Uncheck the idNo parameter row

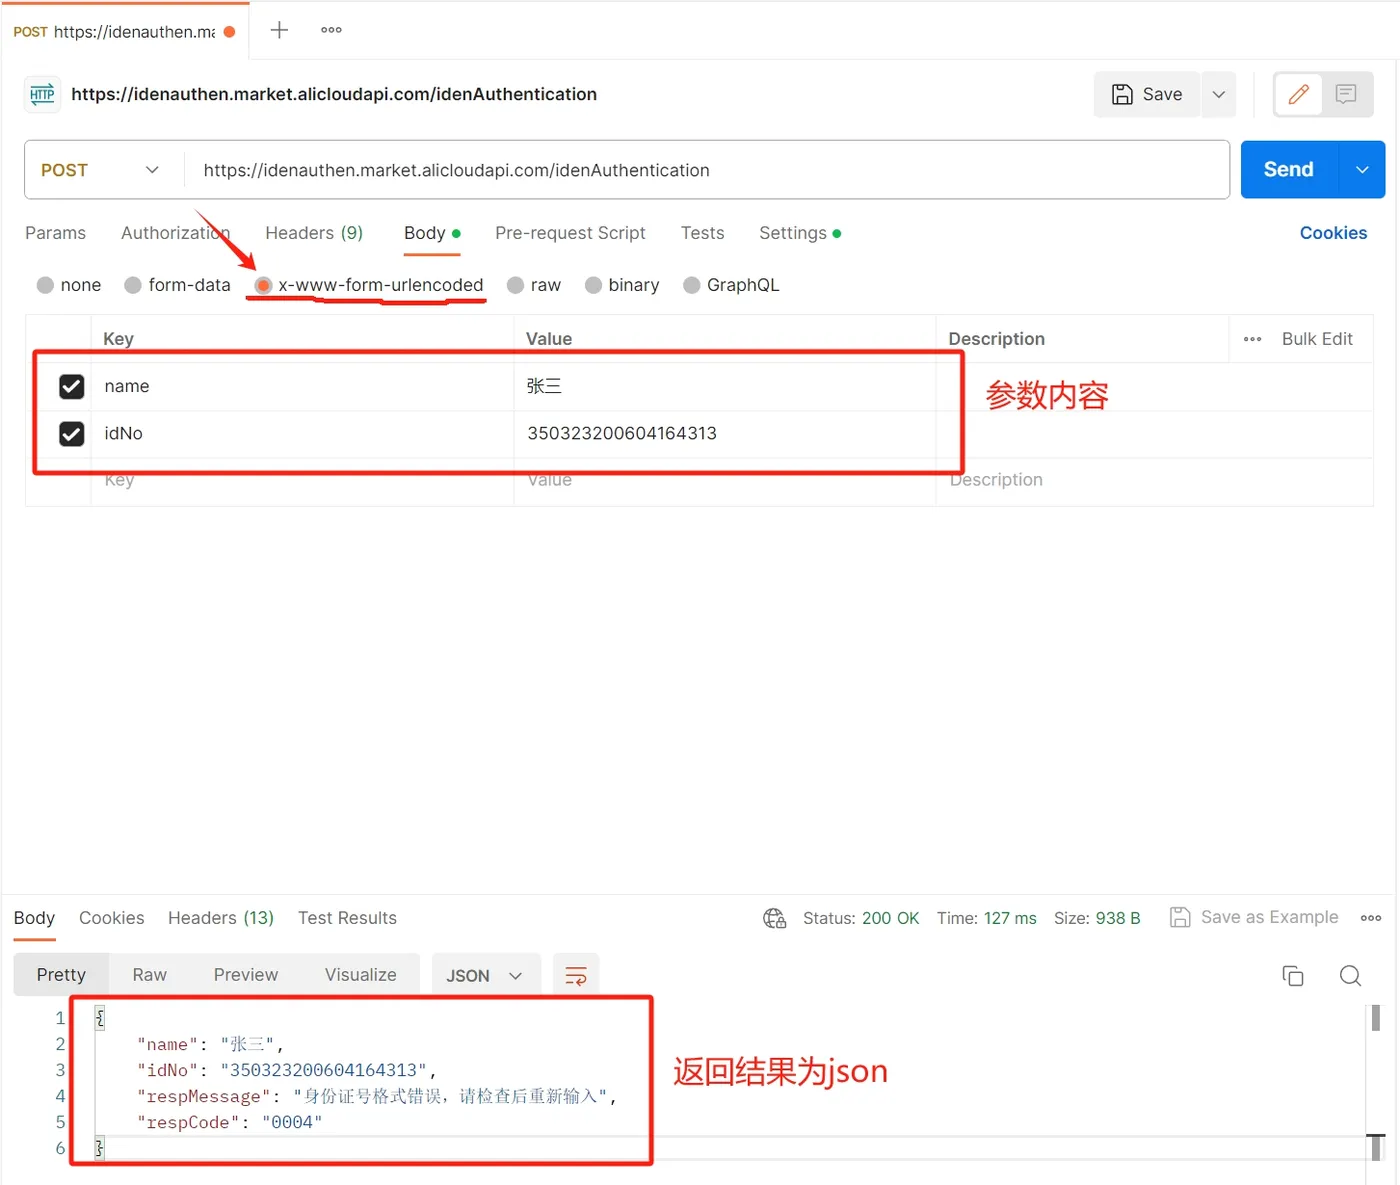click(71, 433)
